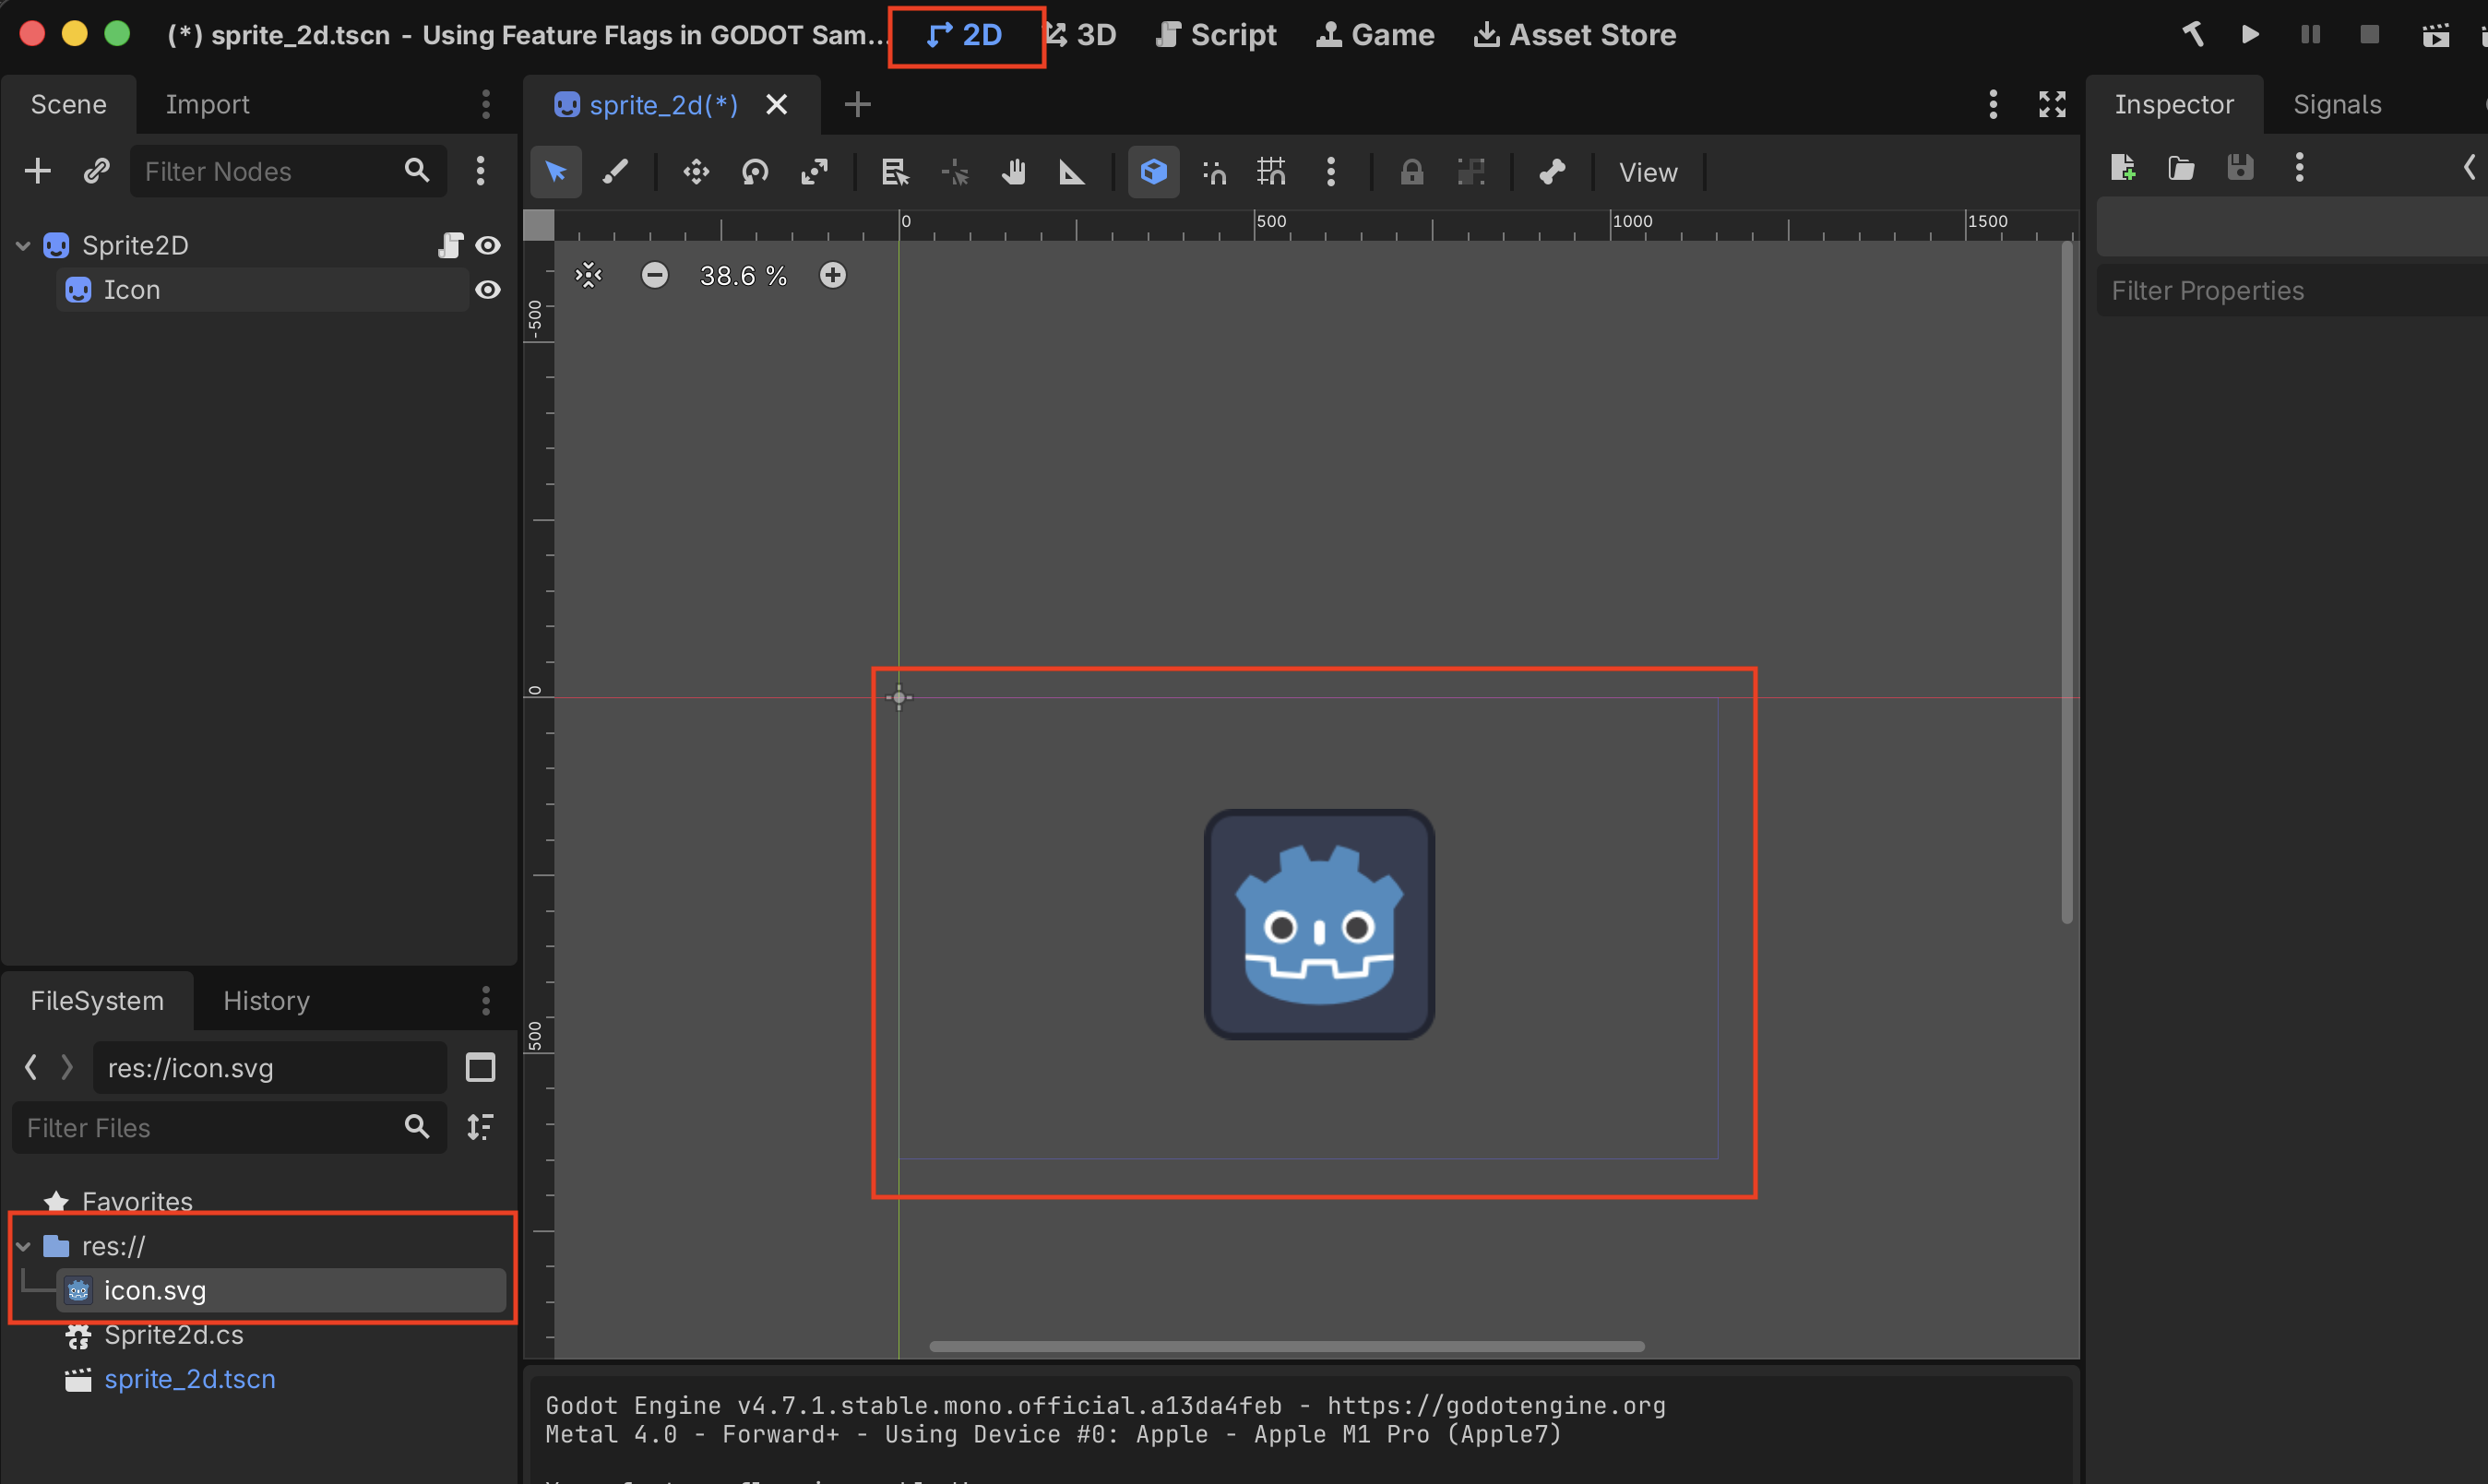Click the Group selected nodes icon
This screenshot has height=1484, width=2488.
pyautogui.click(x=1471, y=172)
